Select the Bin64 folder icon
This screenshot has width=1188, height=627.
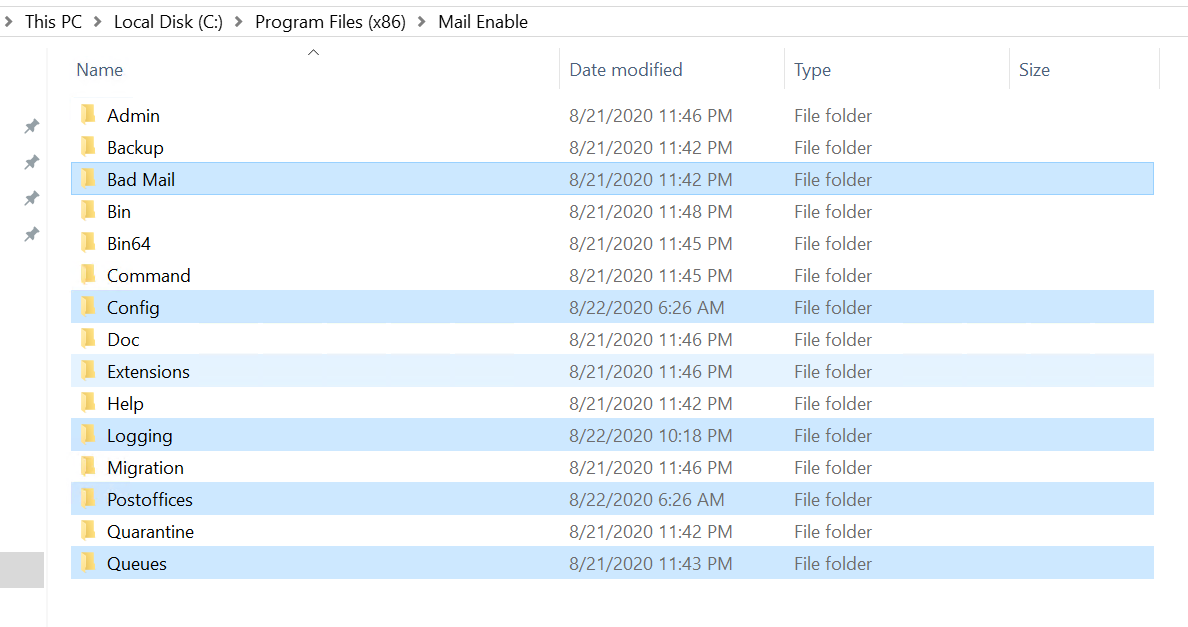pos(88,243)
